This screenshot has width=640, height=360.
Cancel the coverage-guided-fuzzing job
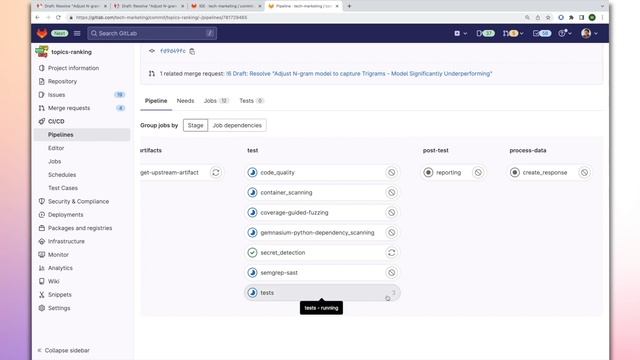[x=391, y=213]
